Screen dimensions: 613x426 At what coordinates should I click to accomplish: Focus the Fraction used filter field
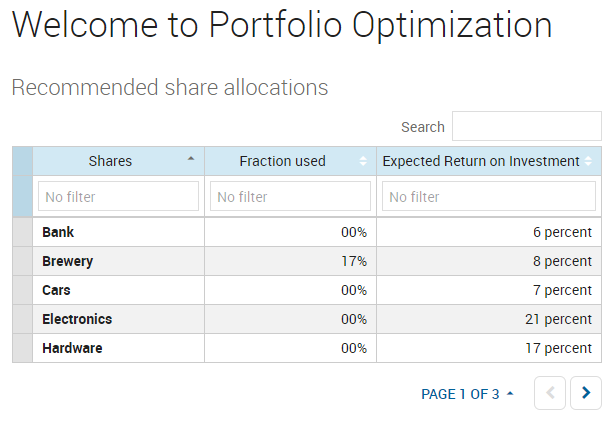point(290,197)
